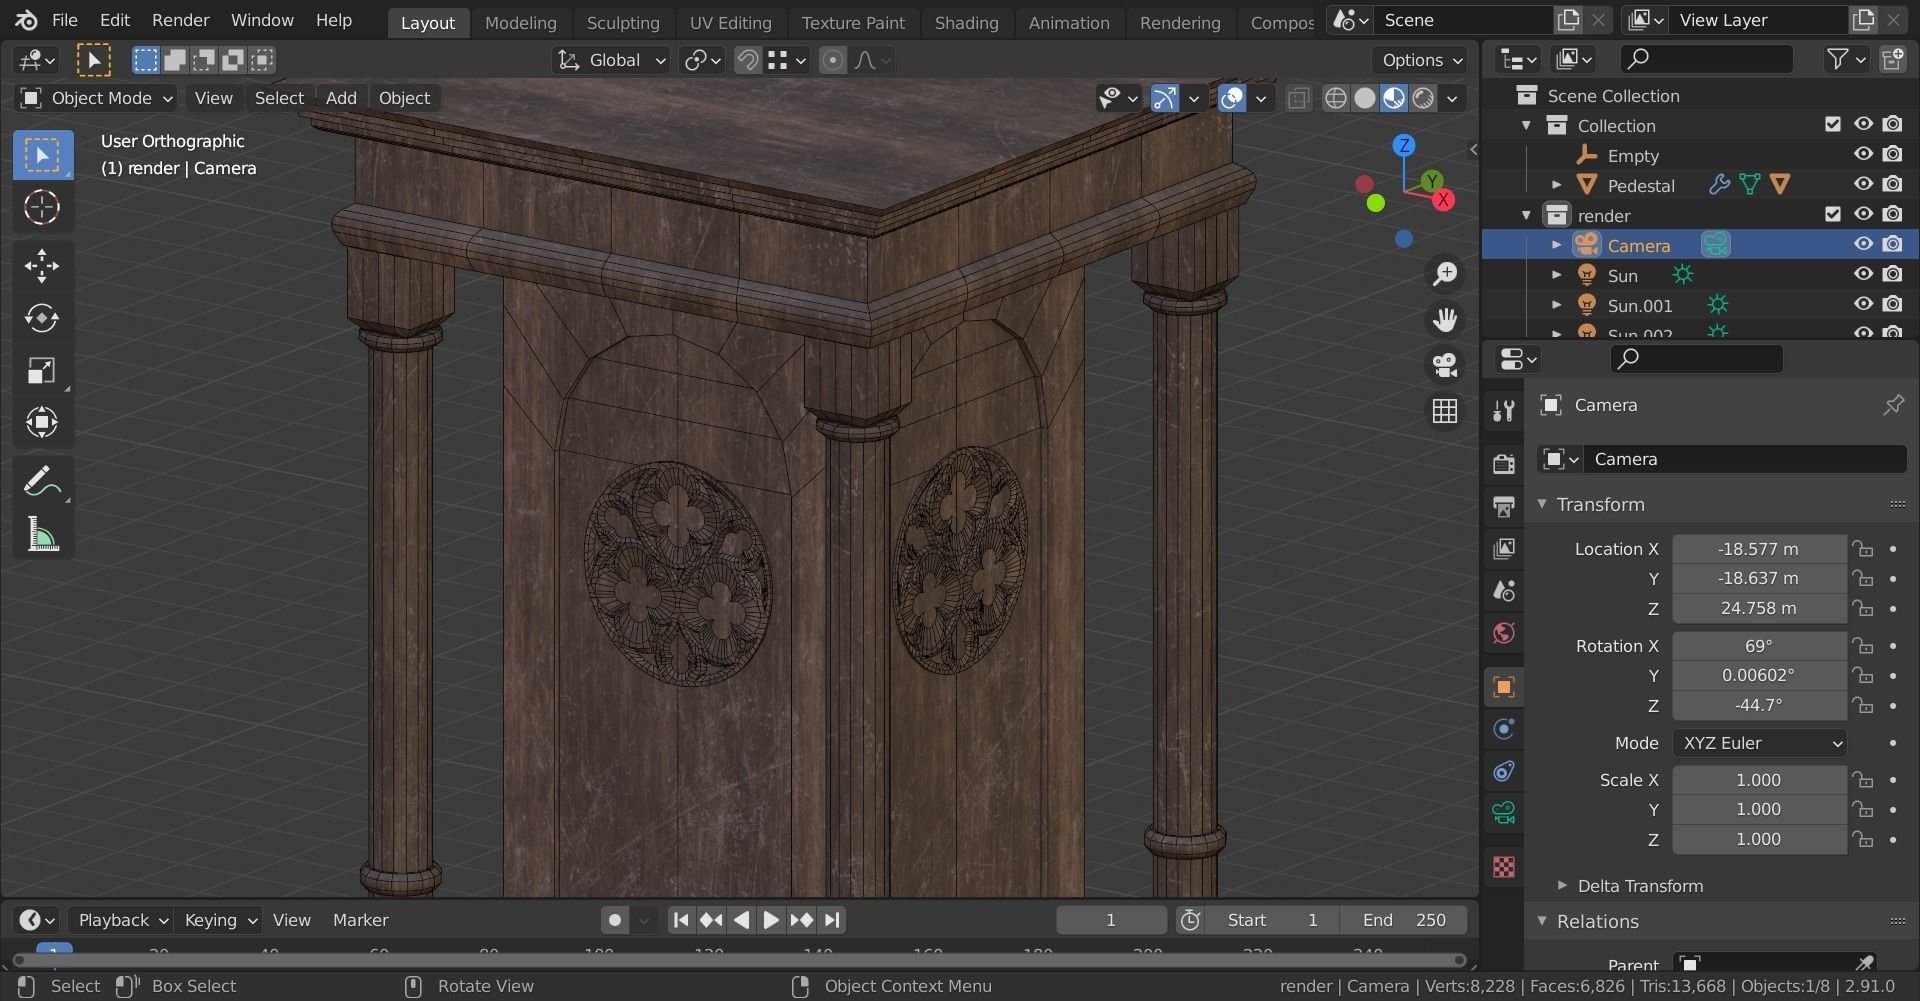Play the animation forward
Viewport: 1920px width, 1001px height.
click(771, 920)
